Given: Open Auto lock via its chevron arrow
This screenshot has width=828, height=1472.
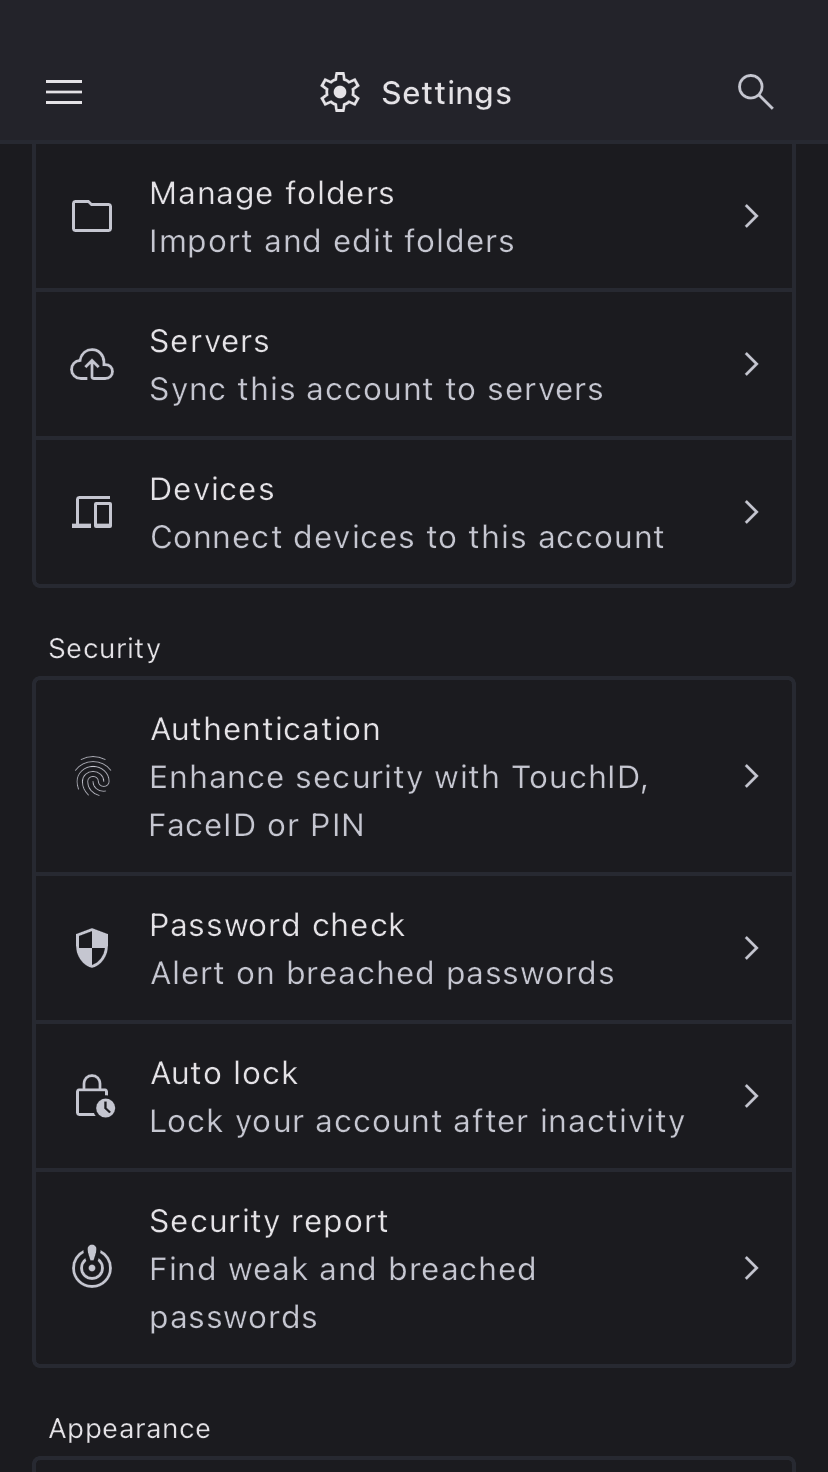Looking at the screenshot, I should click(752, 1096).
